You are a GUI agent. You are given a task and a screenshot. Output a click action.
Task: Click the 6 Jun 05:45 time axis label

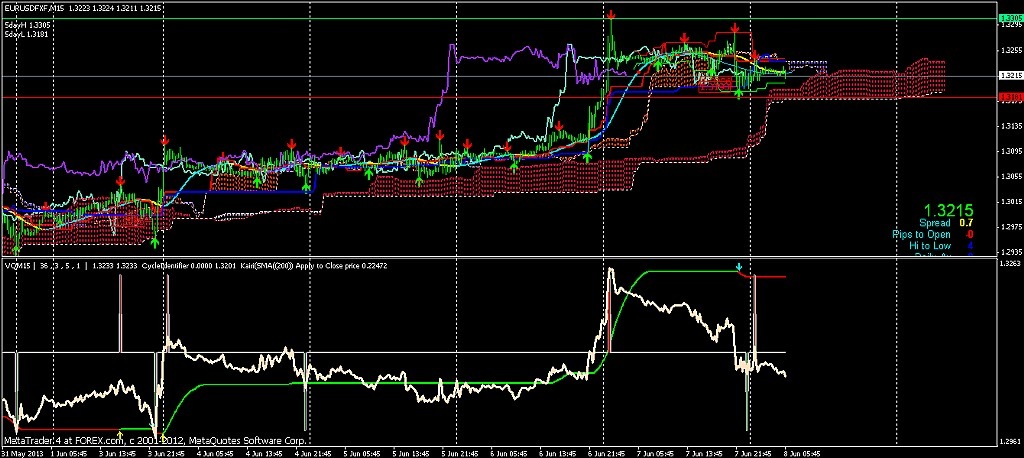tap(510, 453)
